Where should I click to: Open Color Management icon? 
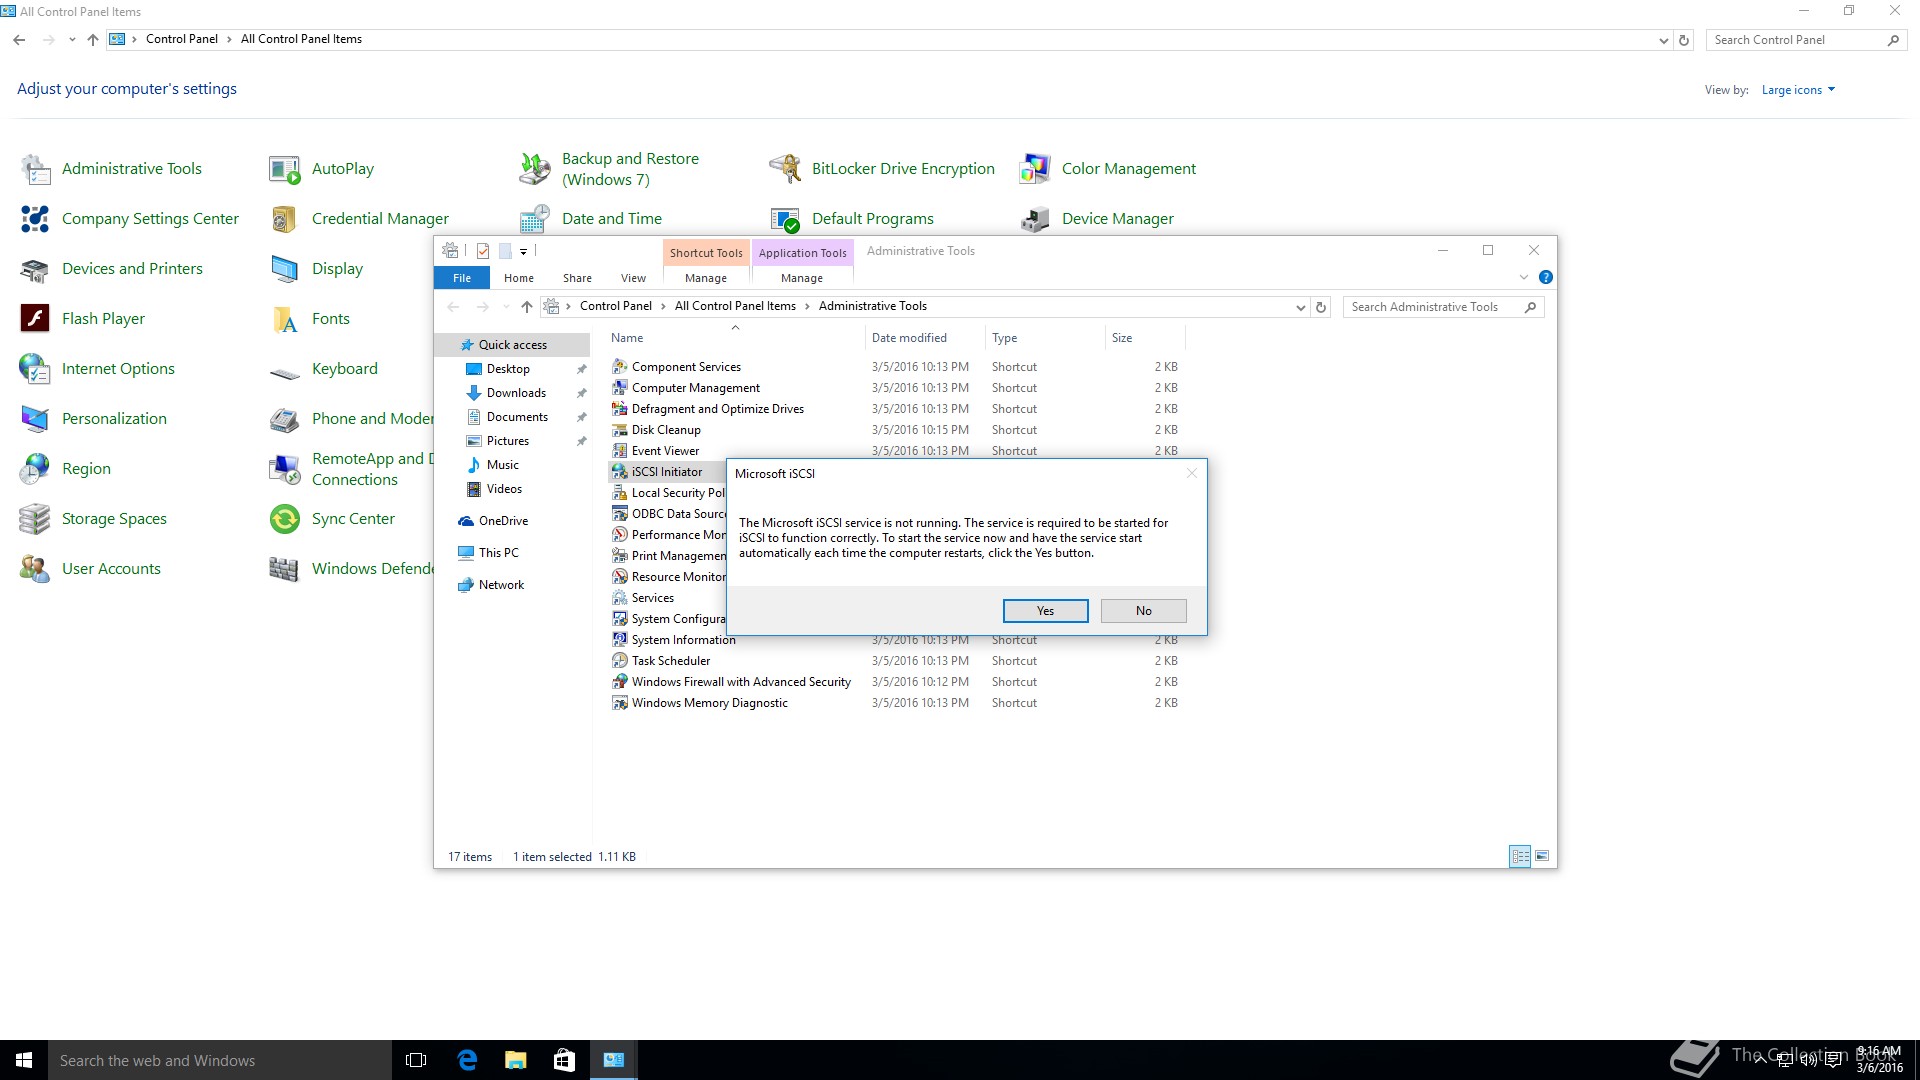(x=1035, y=169)
